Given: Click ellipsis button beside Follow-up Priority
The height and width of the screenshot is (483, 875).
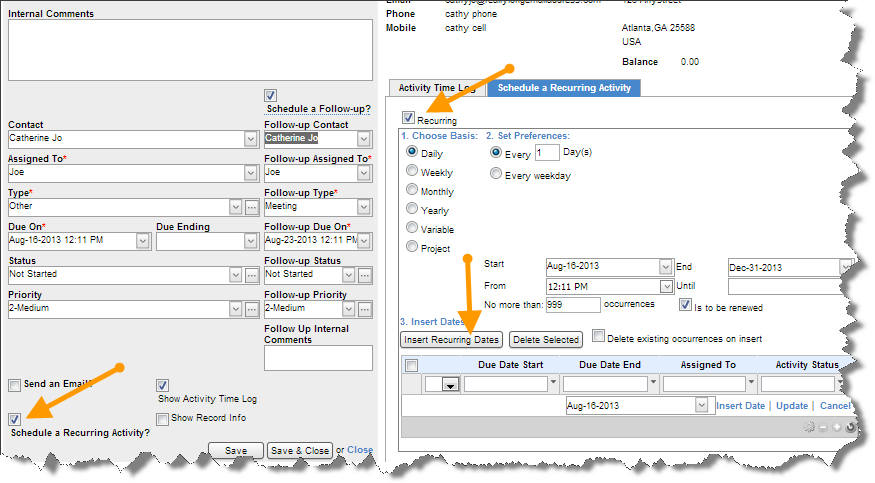Looking at the screenshot, I should click(x=365, y=309).
